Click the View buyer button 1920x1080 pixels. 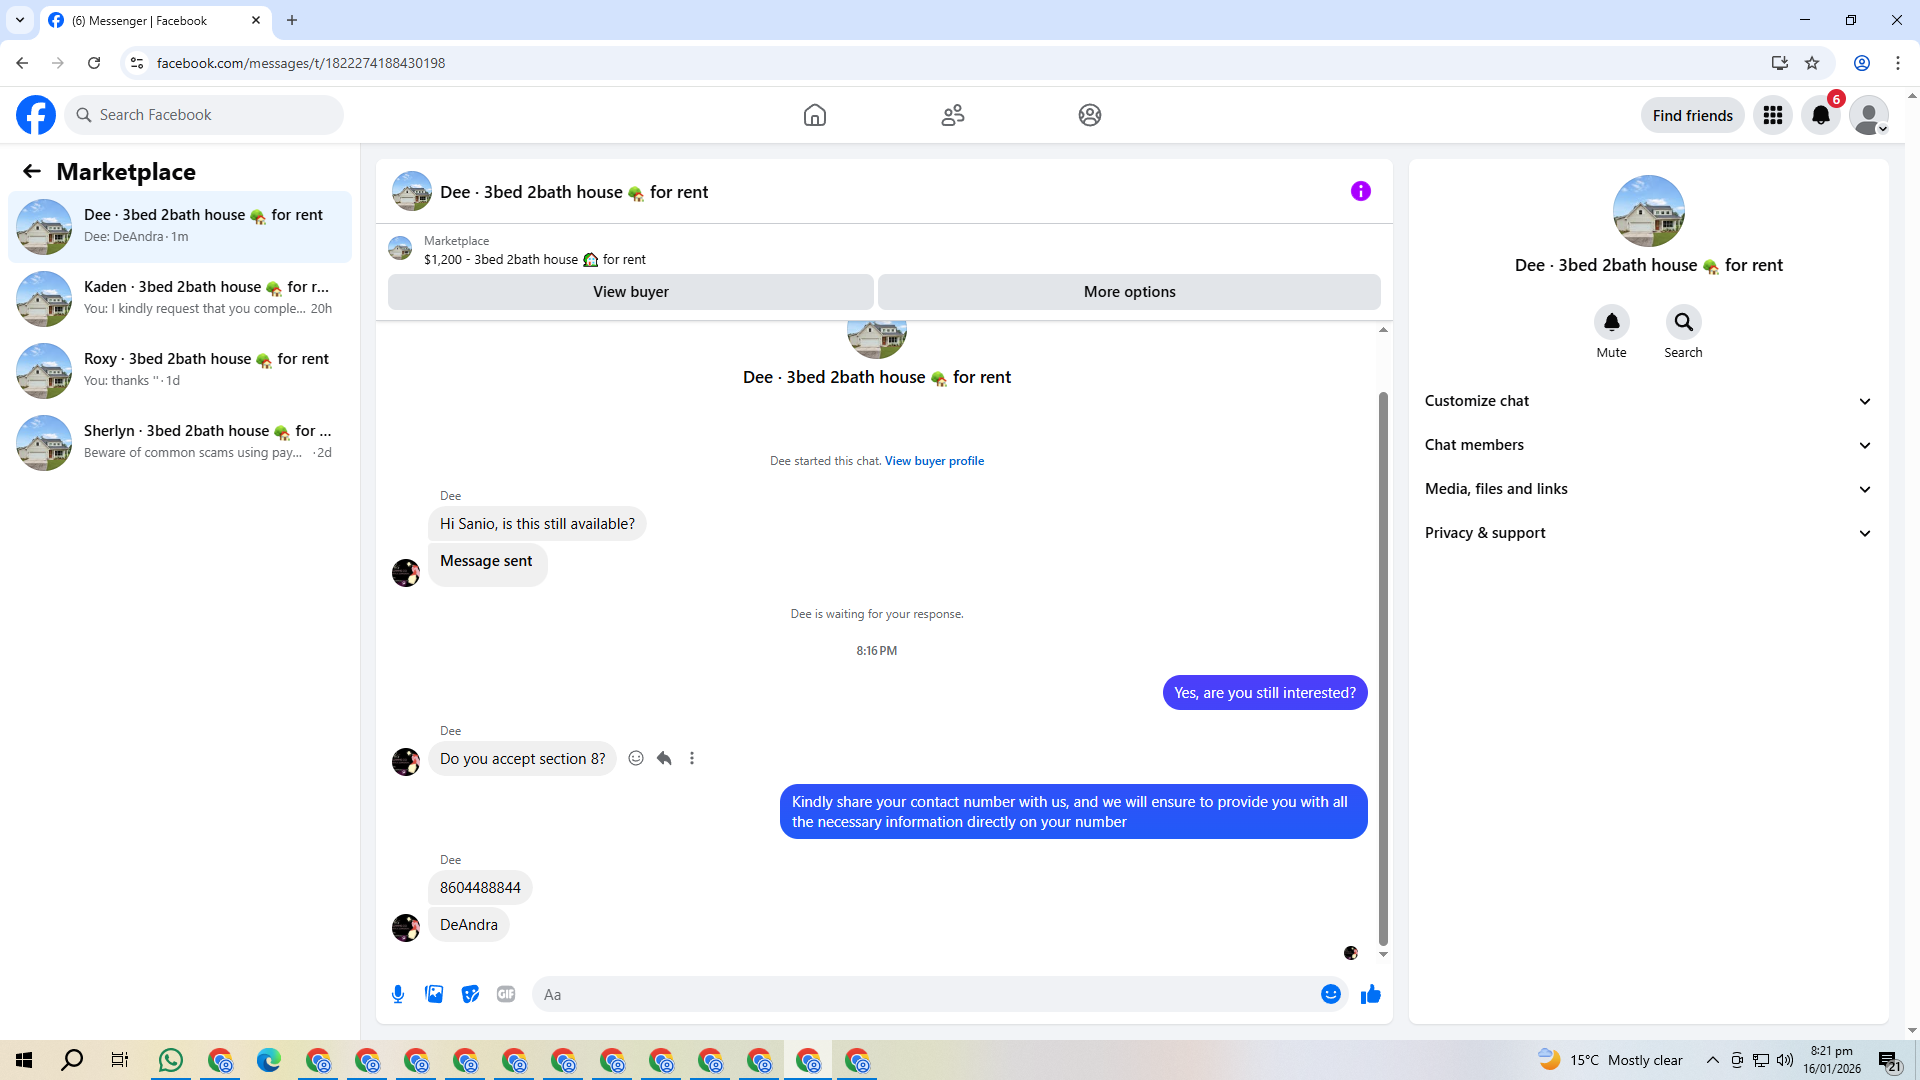click(x=630, y=292)
